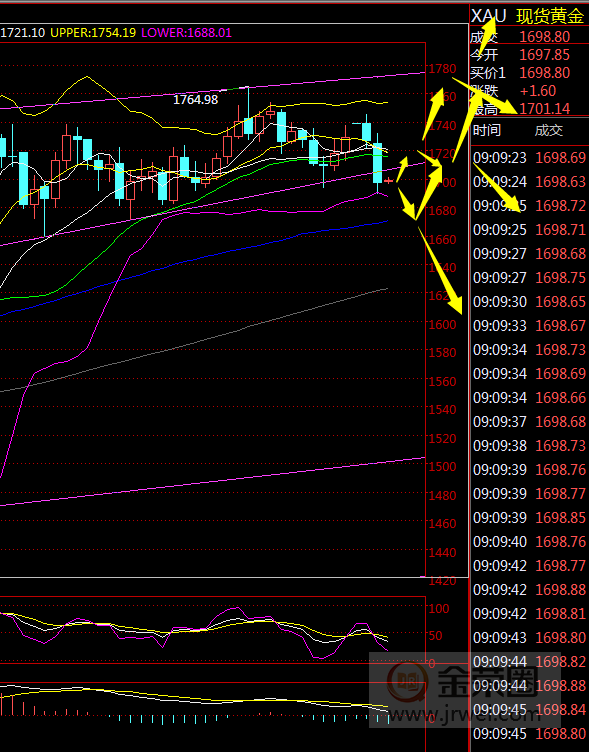Click the latest cyan candlestick on the chart
The height and width of the screenshot is (752, 589).
(x=378, y=163)
